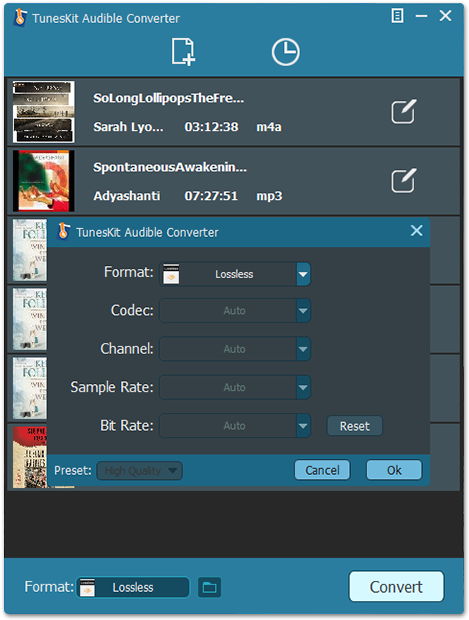Expand the Sample Rate dropdown
This screenshot has width=469, height=620.
303,388
